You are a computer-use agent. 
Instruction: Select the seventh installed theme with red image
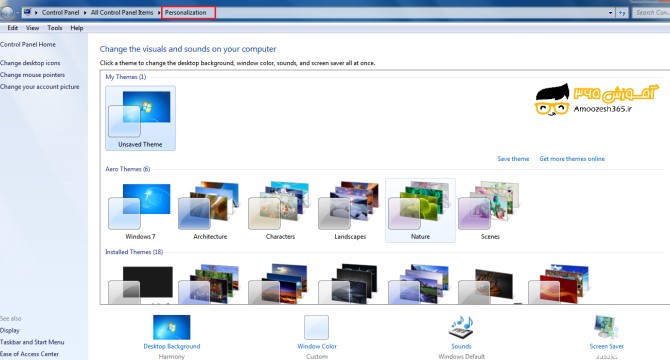(x=560, y=284)
